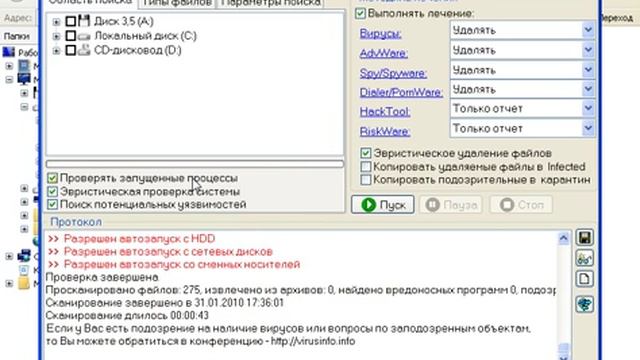Screen dimensions: 640x360
Task: Expand the Диск 3,5 (A:) tree node
Action: click(56, 22)
